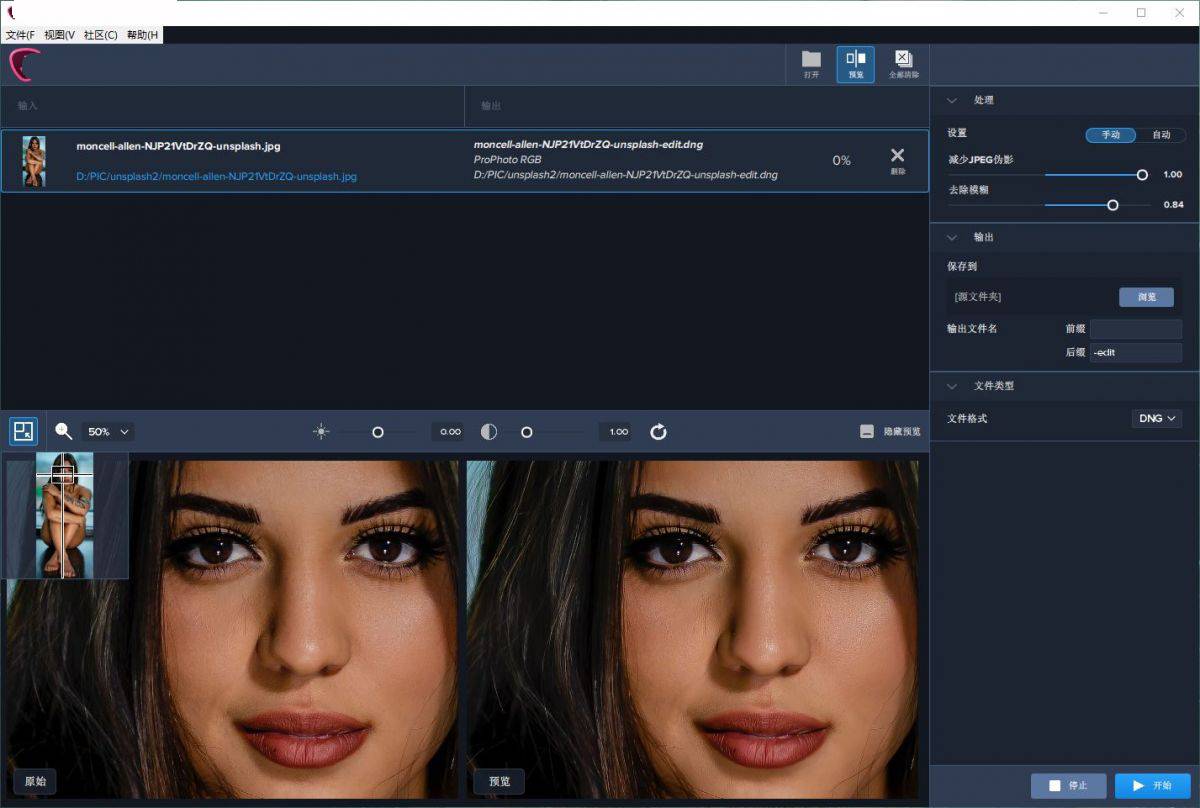Click the 隐藏预览 hide preview icon
This screenshot has height=808, width=1200.
coord(867,432)
